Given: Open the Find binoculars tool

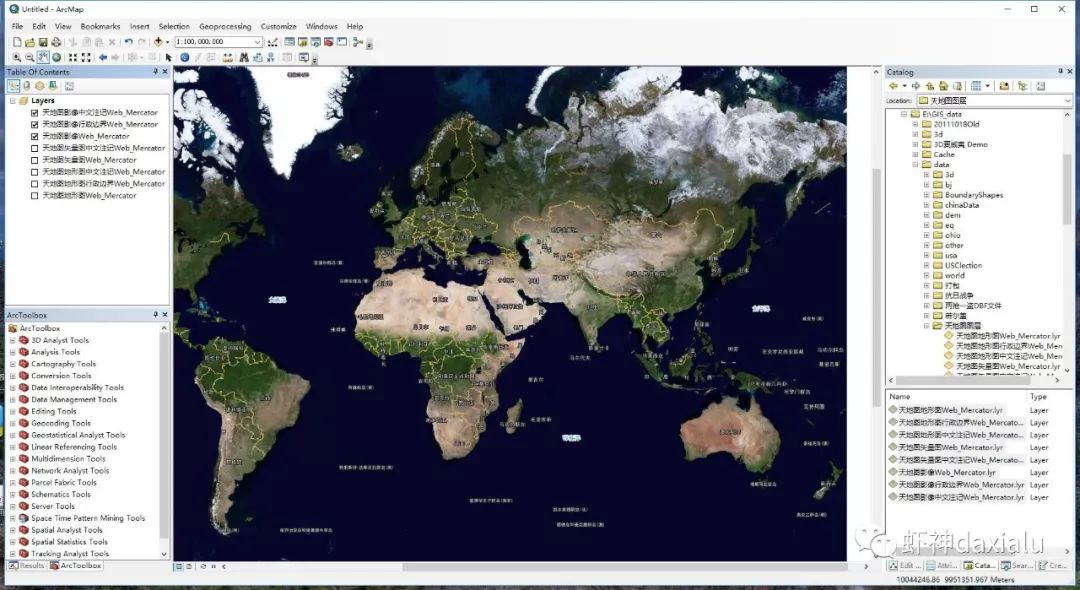Looking at the screenshot, I should pyautogui.click(x=244, y=58).
